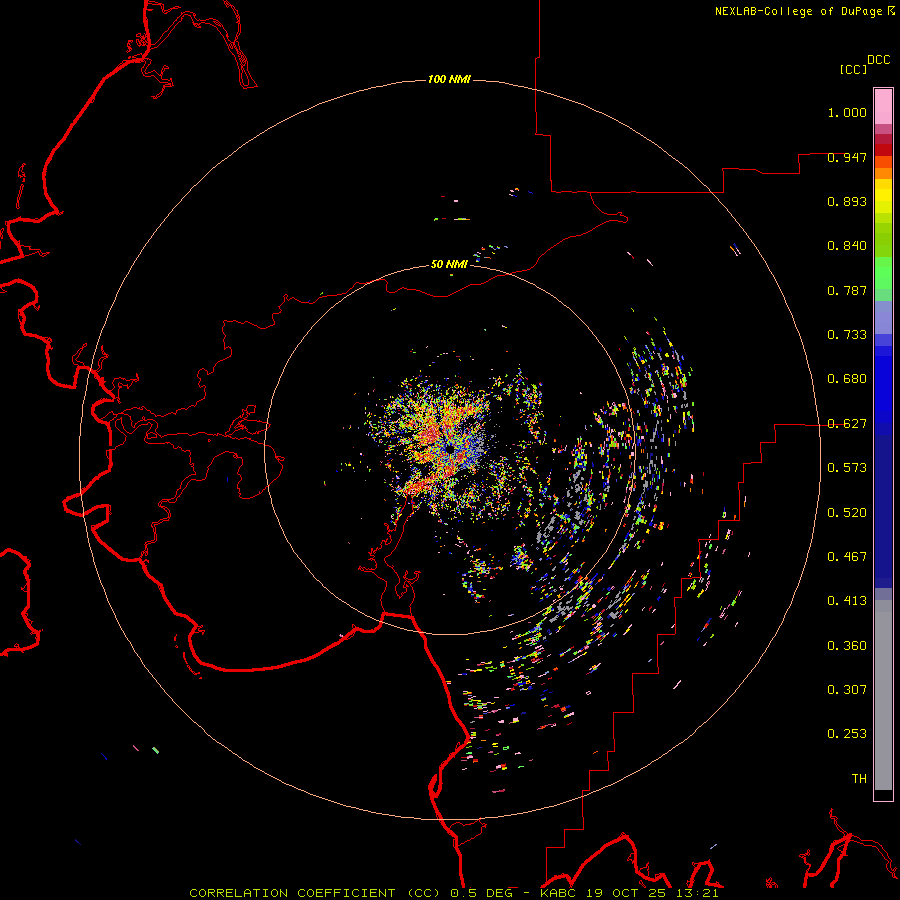Click the 0.360 legend value
900x900 pixels.
pyautogui.click(x=847, y=646)
